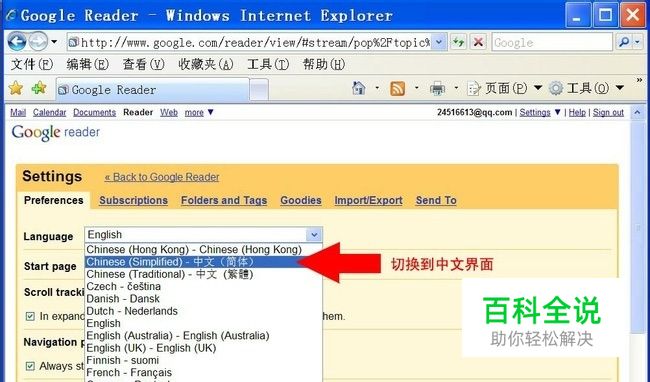The image size is (650, 382).
Task: Open the account Settings dropdown link
Action: point(540,112)
